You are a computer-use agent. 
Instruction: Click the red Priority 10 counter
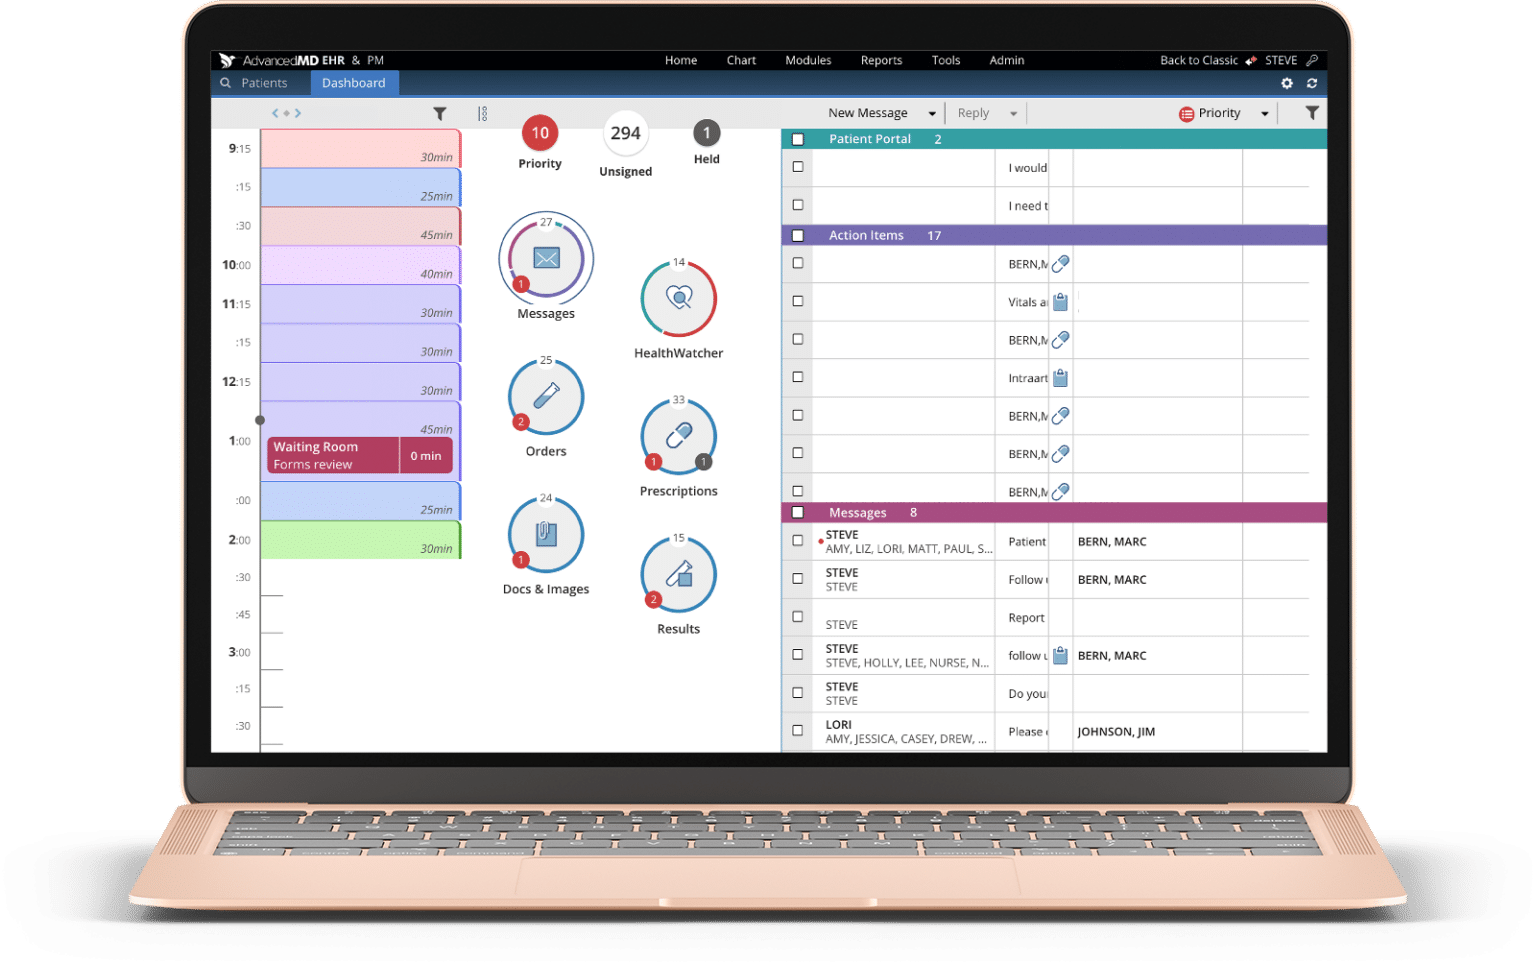(540, 133)
